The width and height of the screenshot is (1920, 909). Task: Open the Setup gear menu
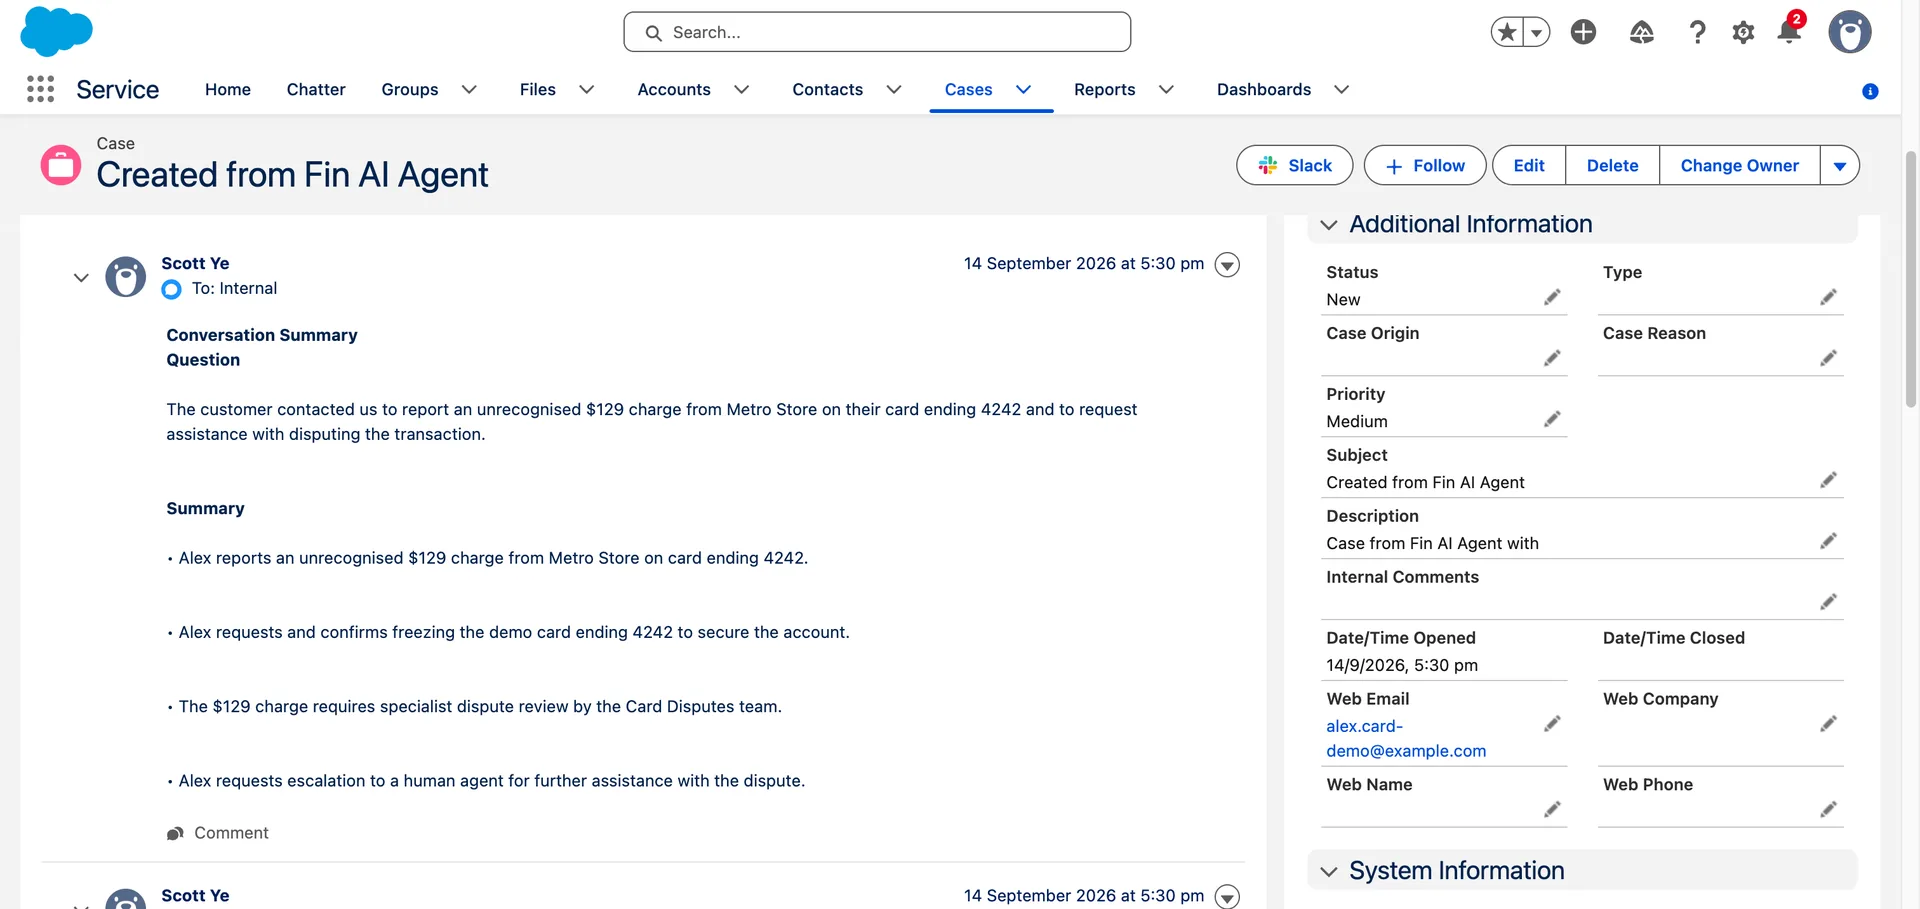tap(1743, 32)
